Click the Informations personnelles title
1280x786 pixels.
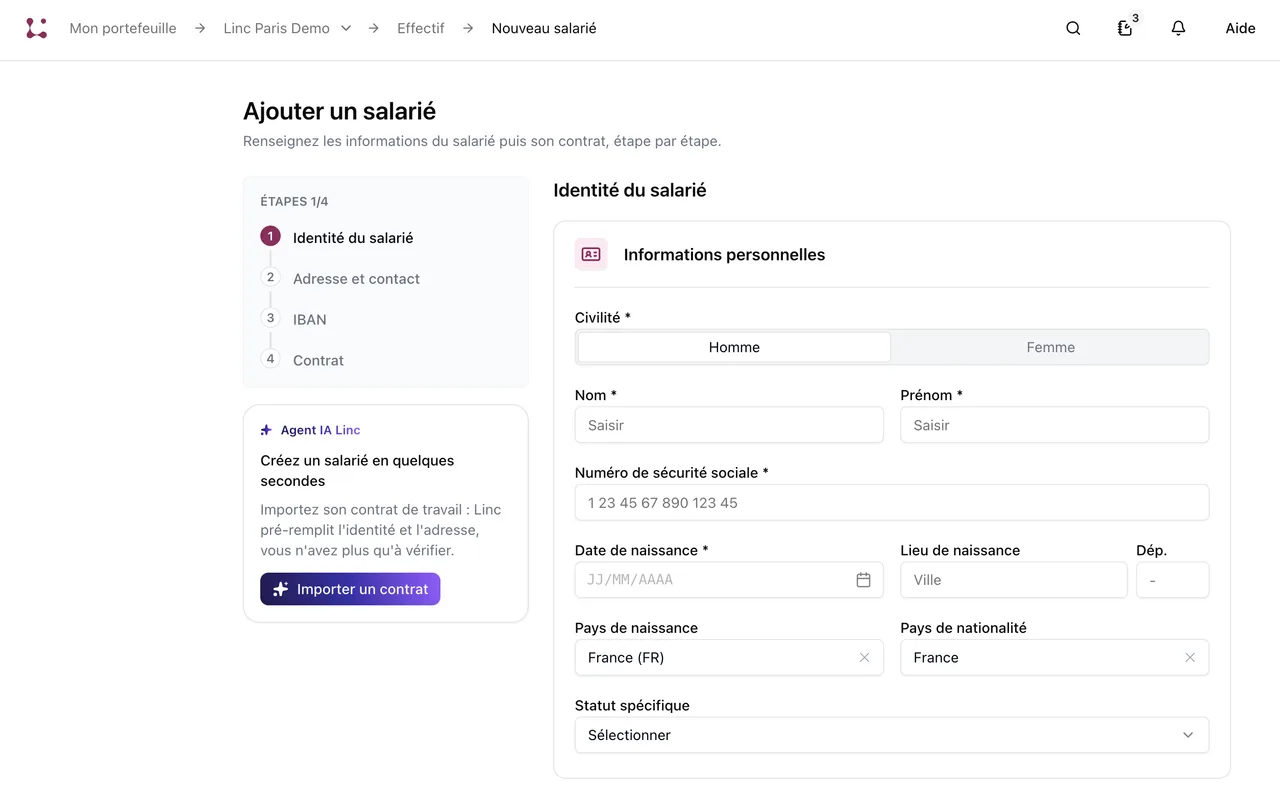coord(724,254)
